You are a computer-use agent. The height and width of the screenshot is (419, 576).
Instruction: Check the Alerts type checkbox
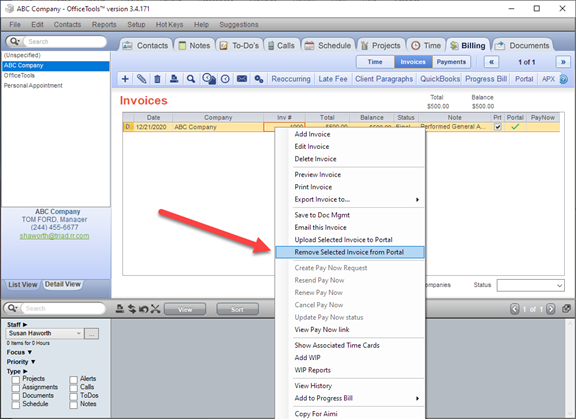[x=73, y=379]
